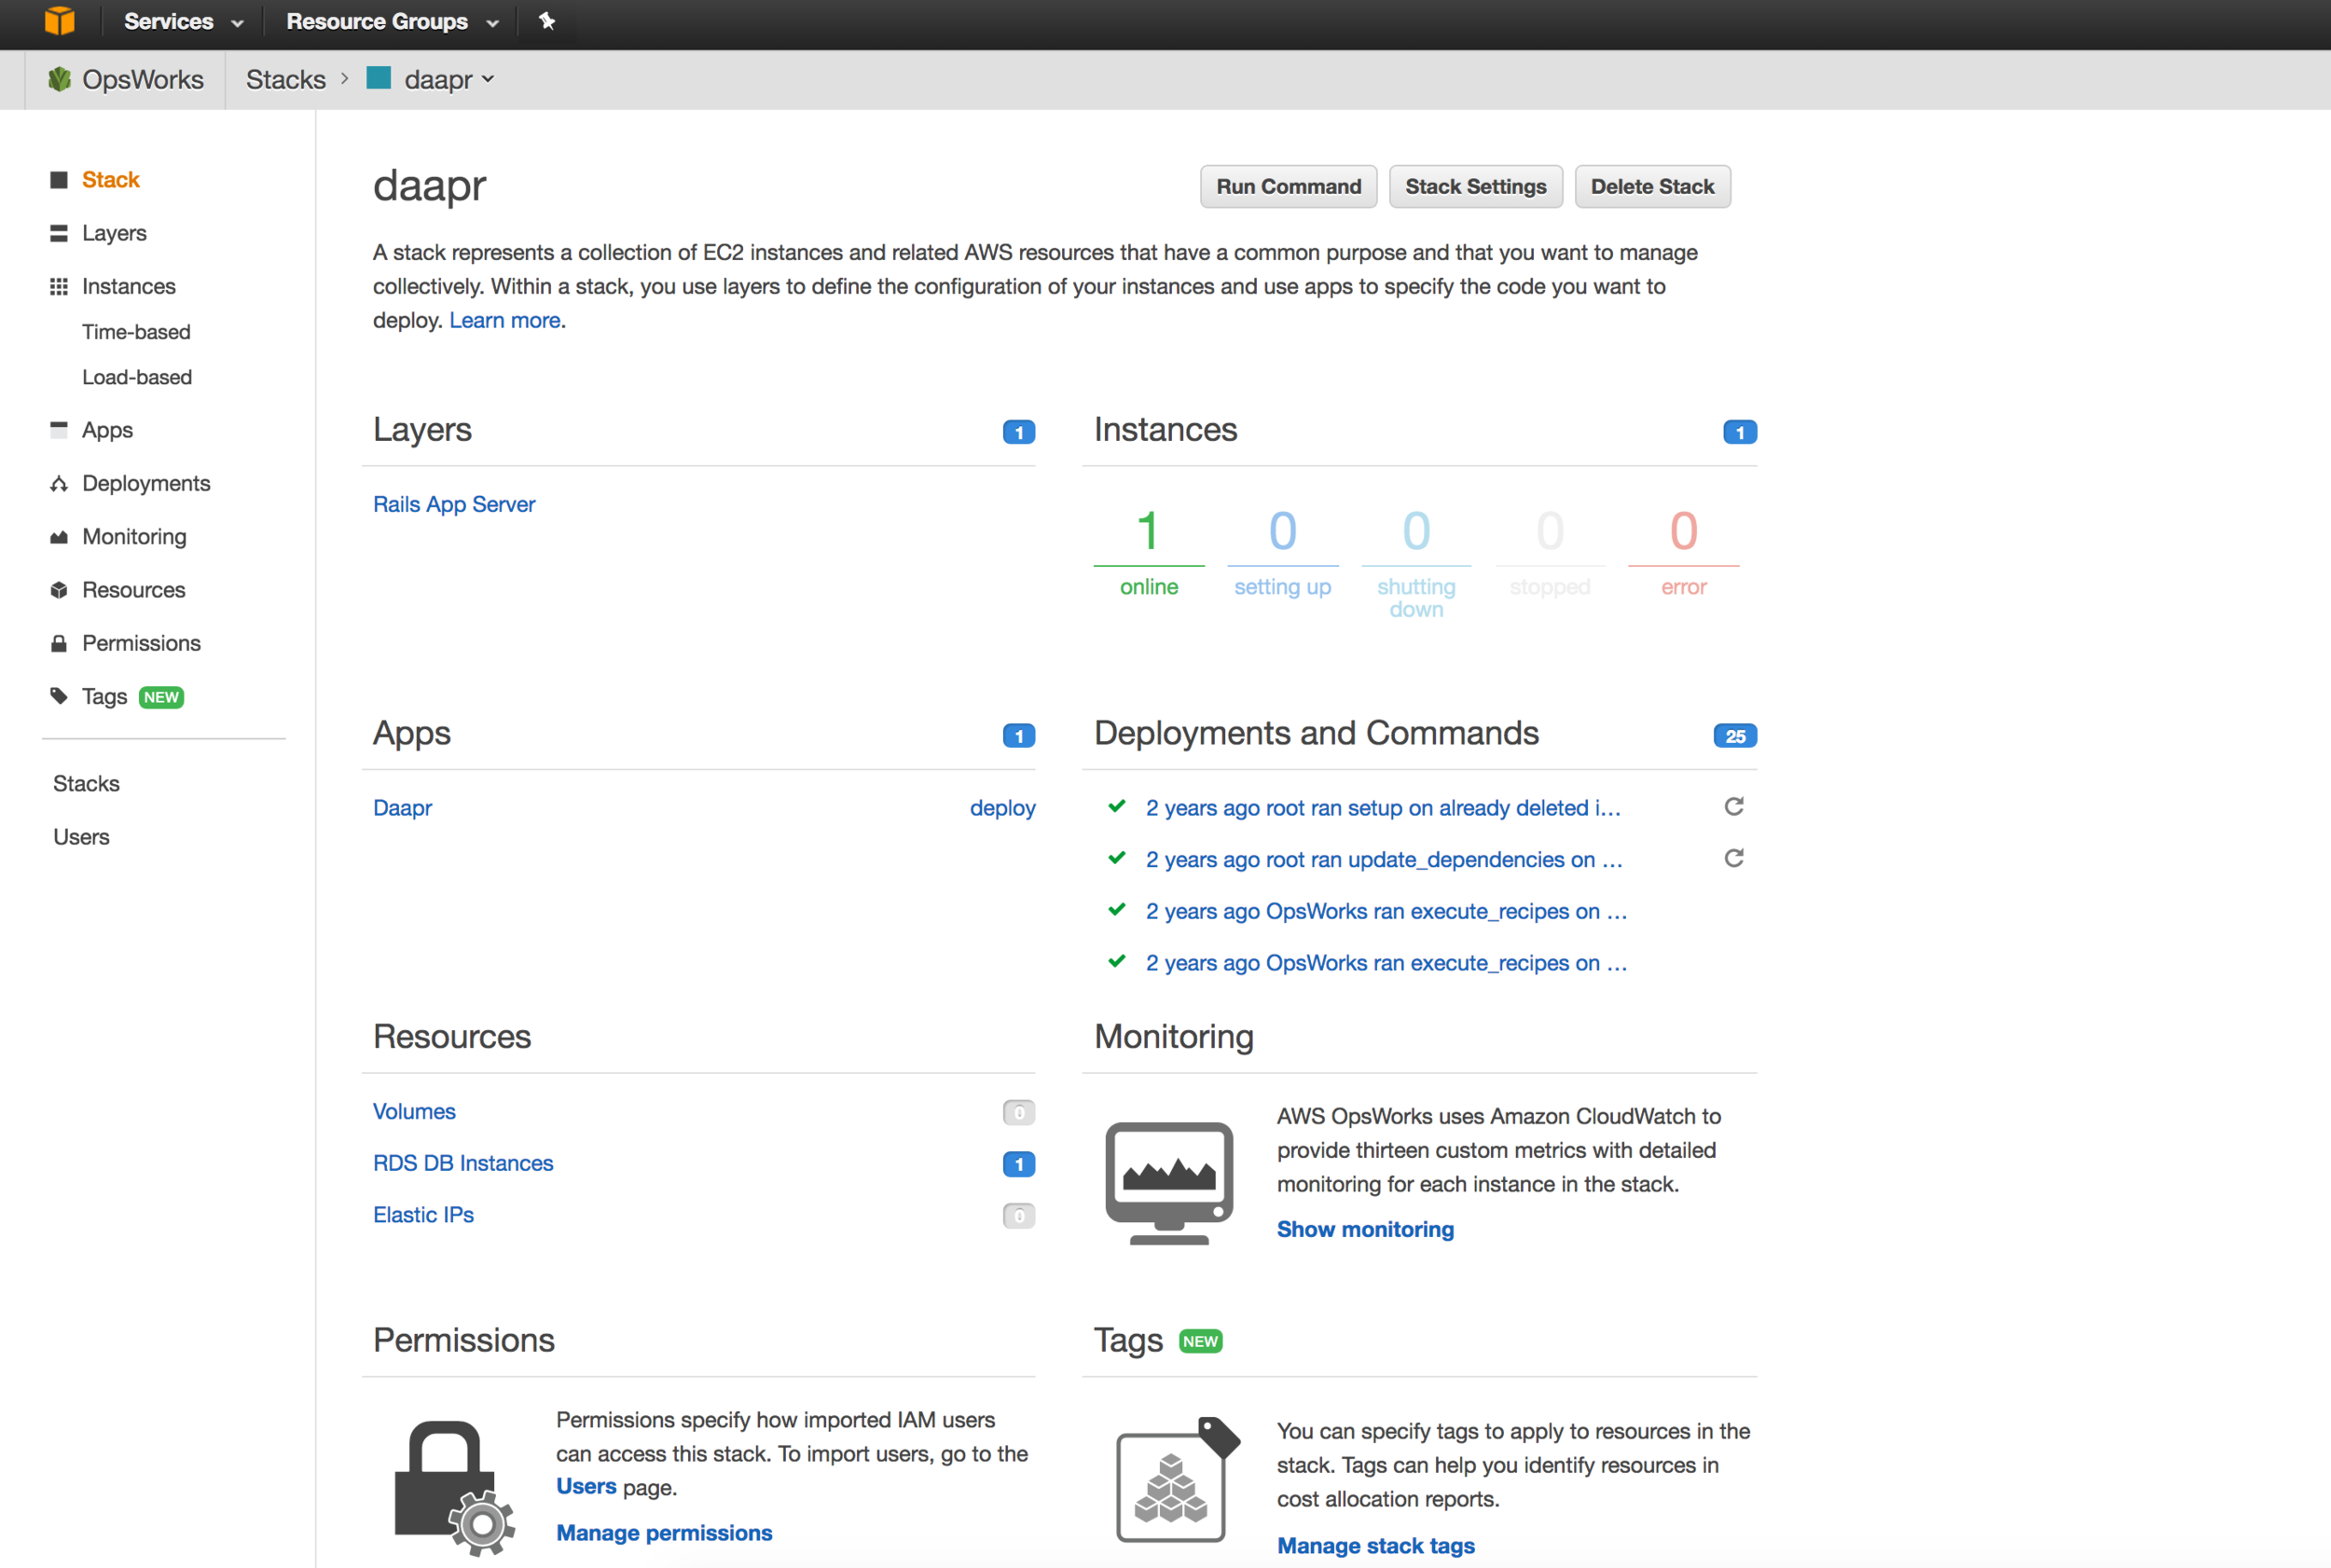Open the Monitoring section heading

(1174, 1036)
